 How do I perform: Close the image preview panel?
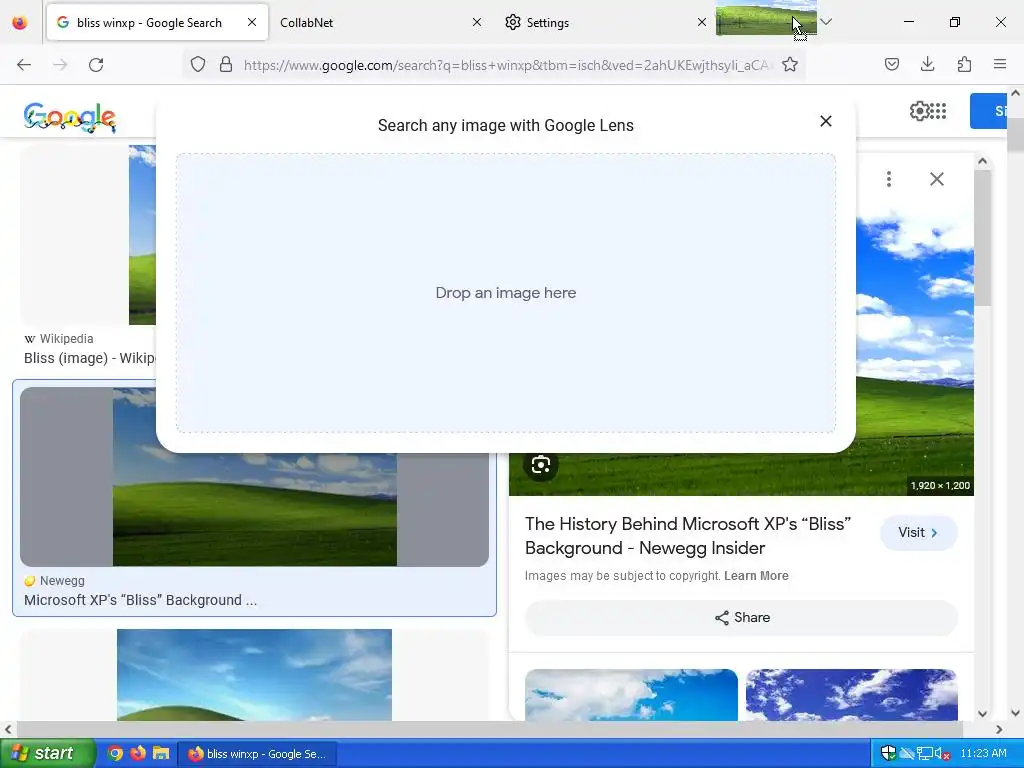936,179
